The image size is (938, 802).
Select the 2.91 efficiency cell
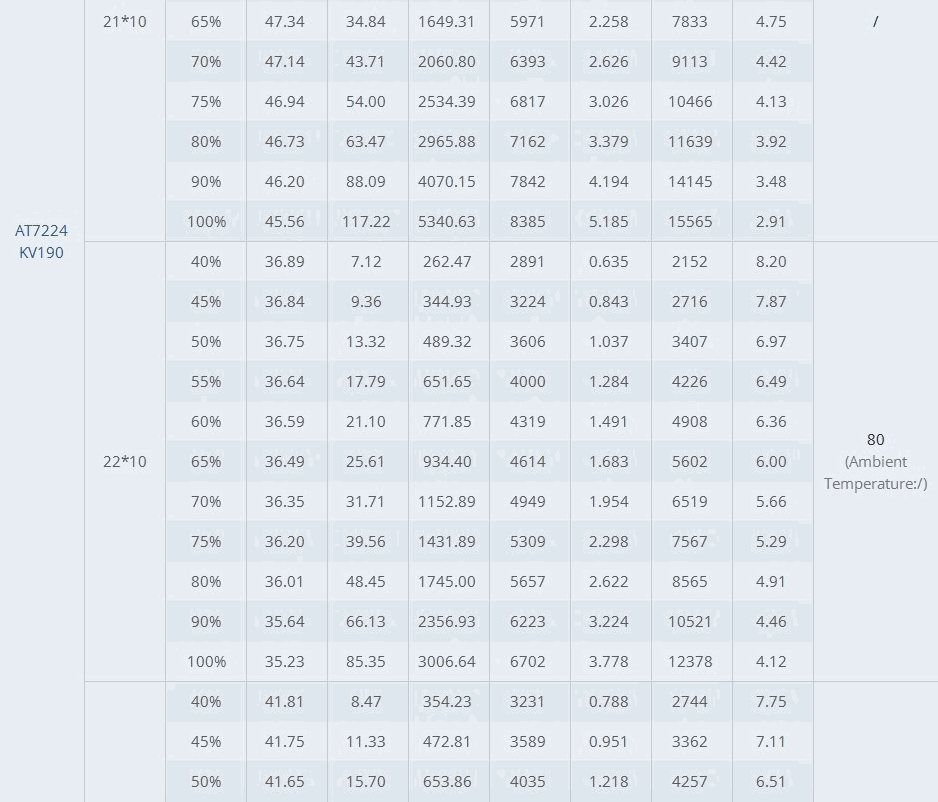pyautogui.click(x=770, y=222)
